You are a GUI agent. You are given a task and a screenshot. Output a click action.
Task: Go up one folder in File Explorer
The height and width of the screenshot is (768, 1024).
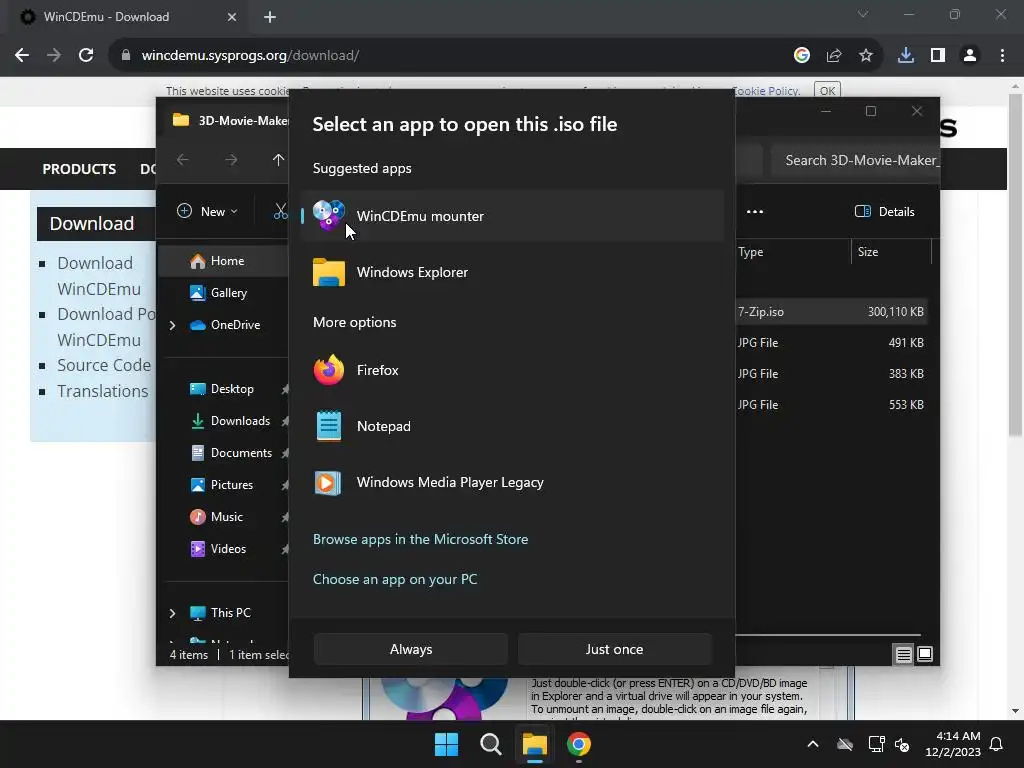[x=278, y=160]
